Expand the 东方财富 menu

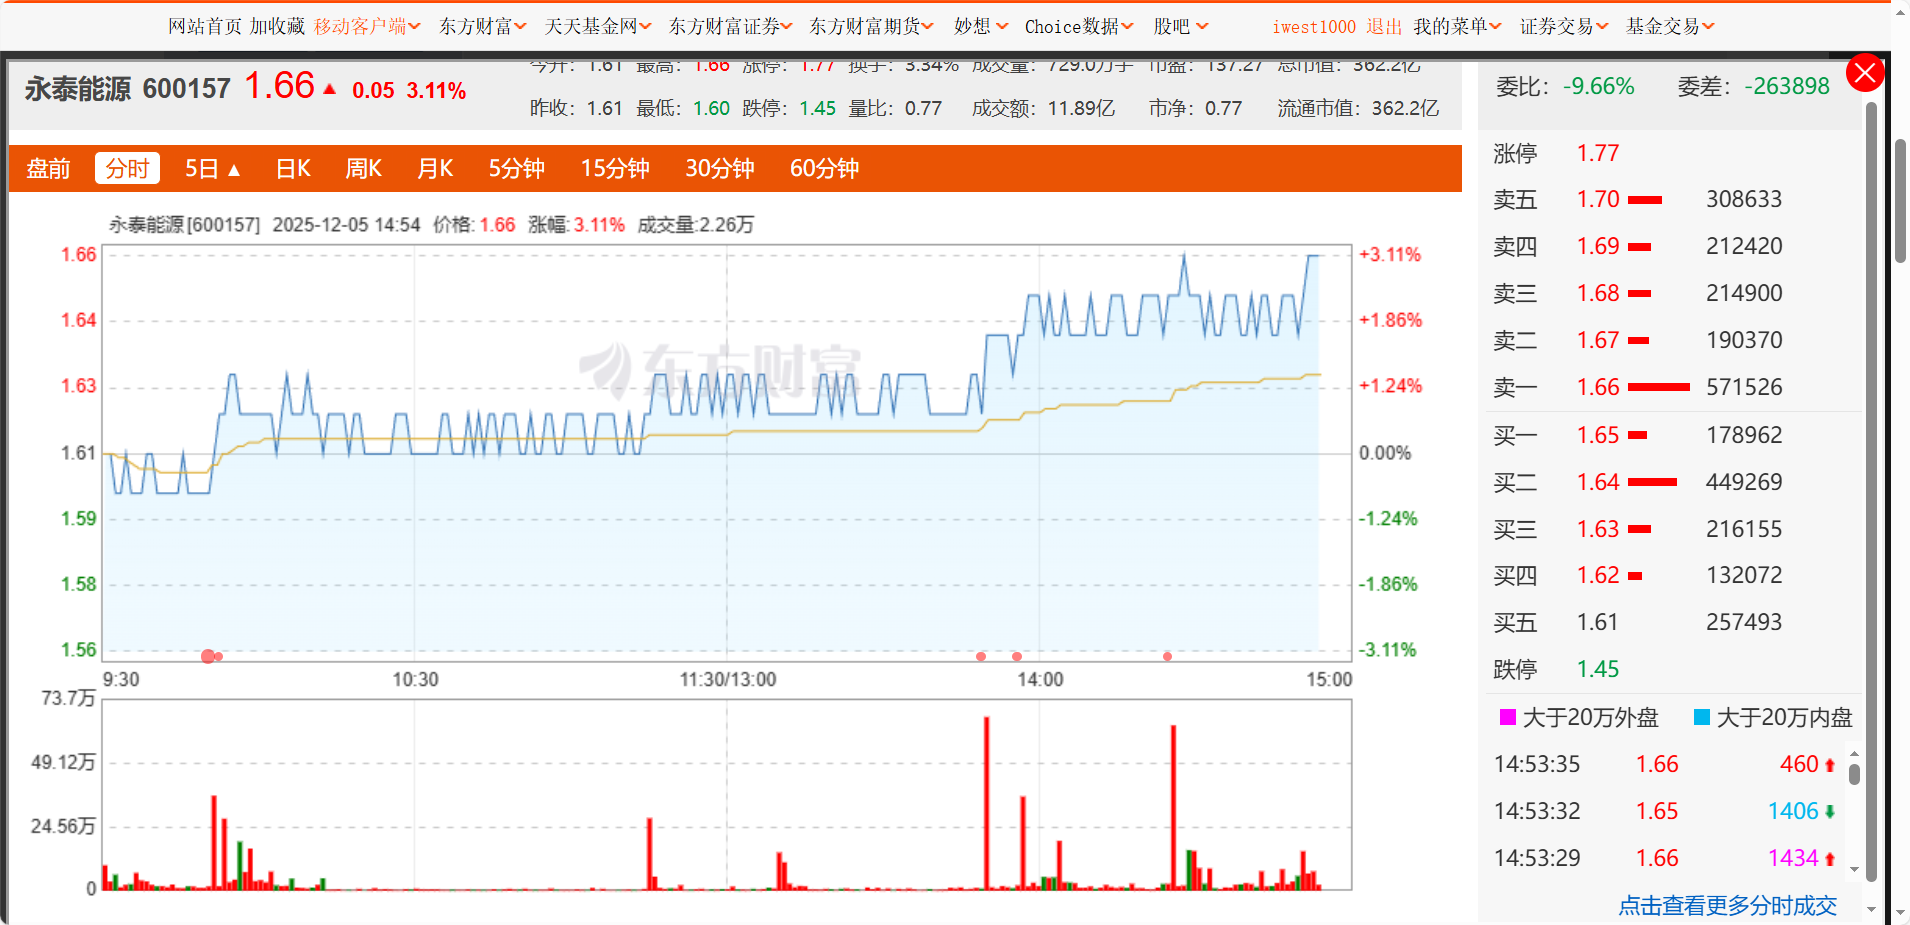[482, 26]
